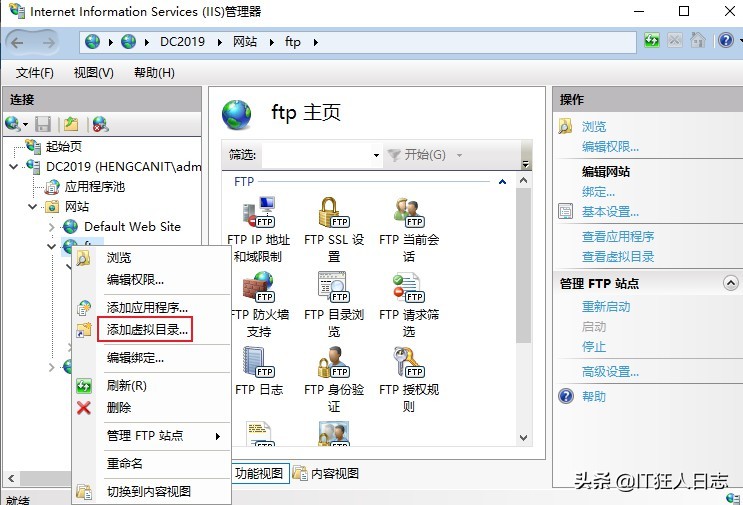The width and height of the screenshot is (743, 505).
Task: Click the 绑定... link in the actions pane
Action: [x=598, y=192]
